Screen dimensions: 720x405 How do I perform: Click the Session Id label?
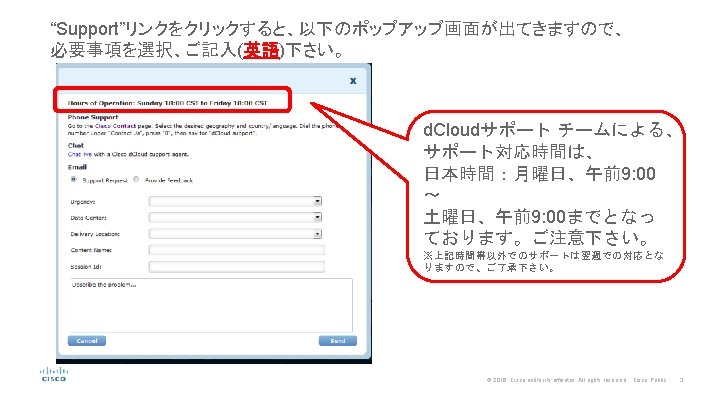(x=86, y=267)
